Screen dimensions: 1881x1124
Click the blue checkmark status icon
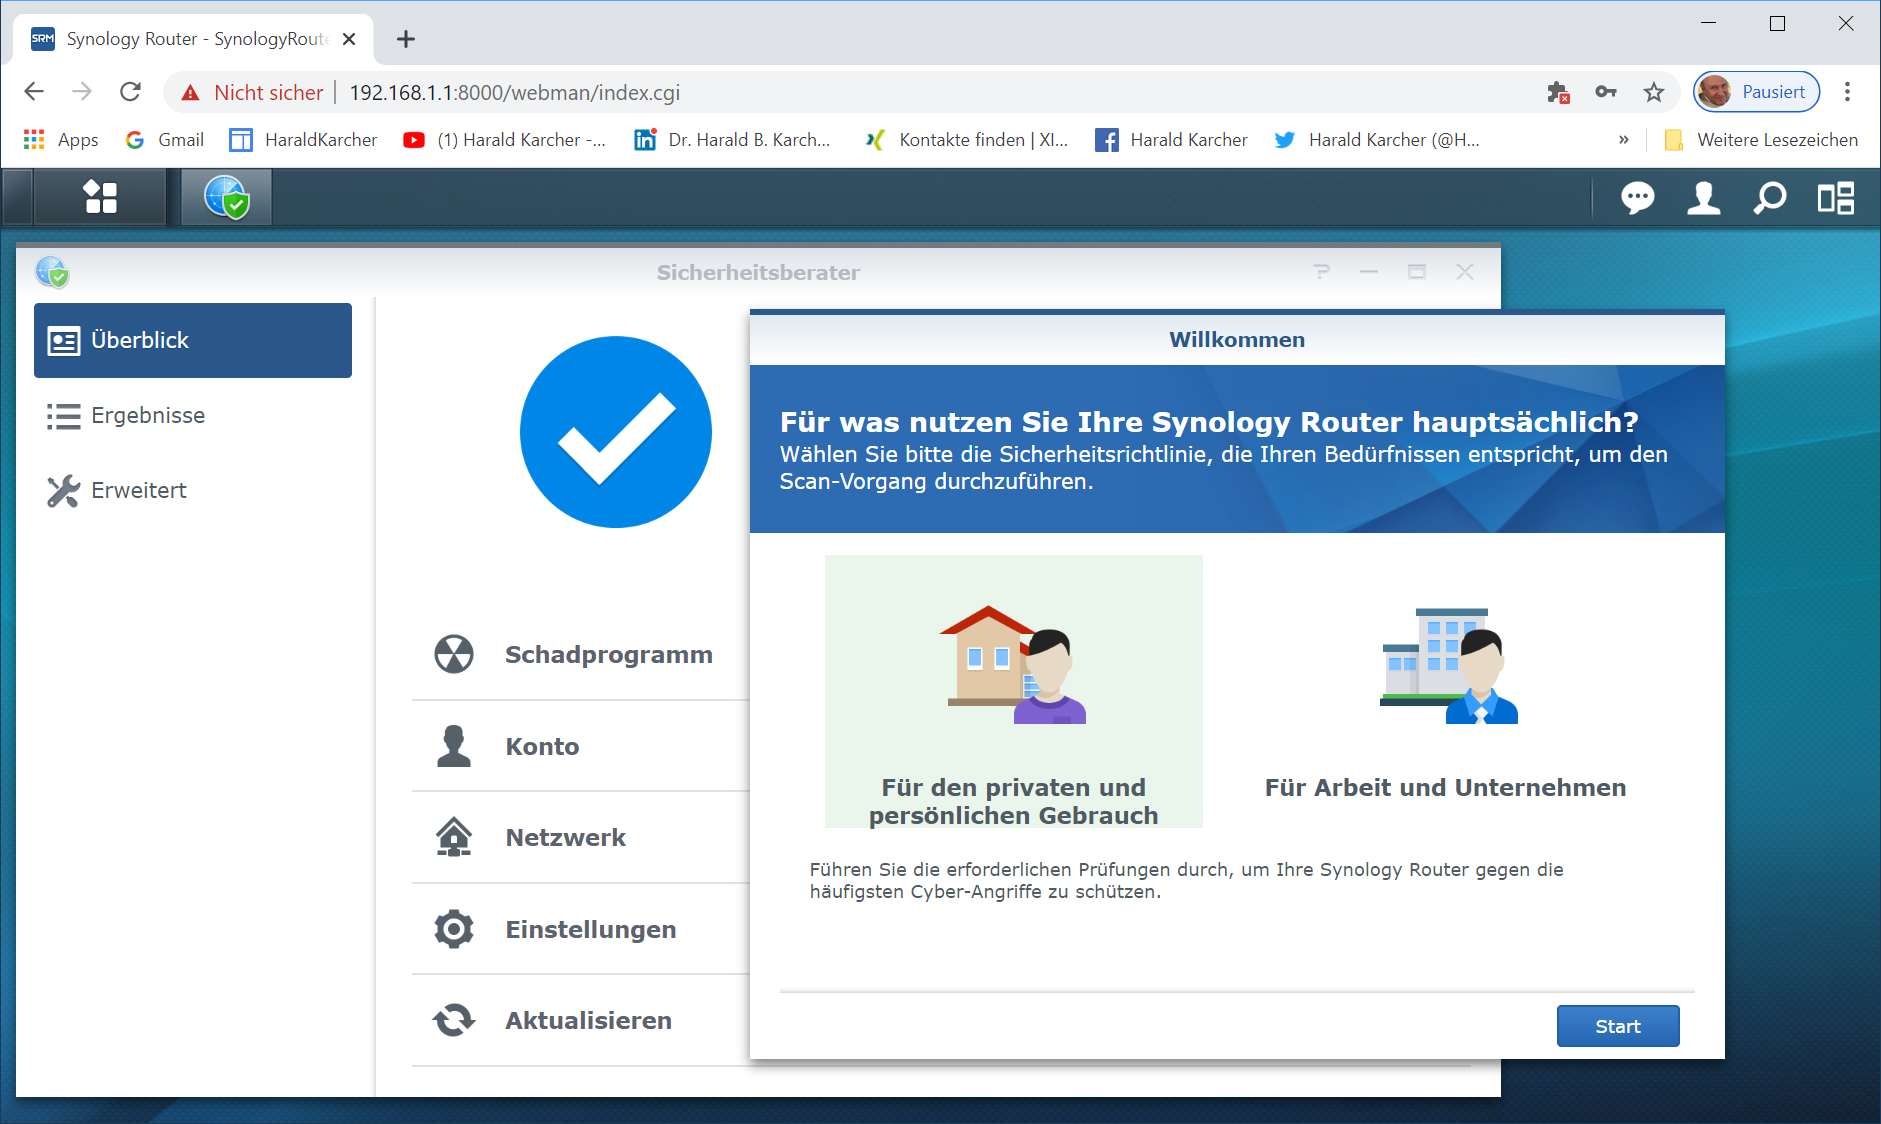click(616, 432)
